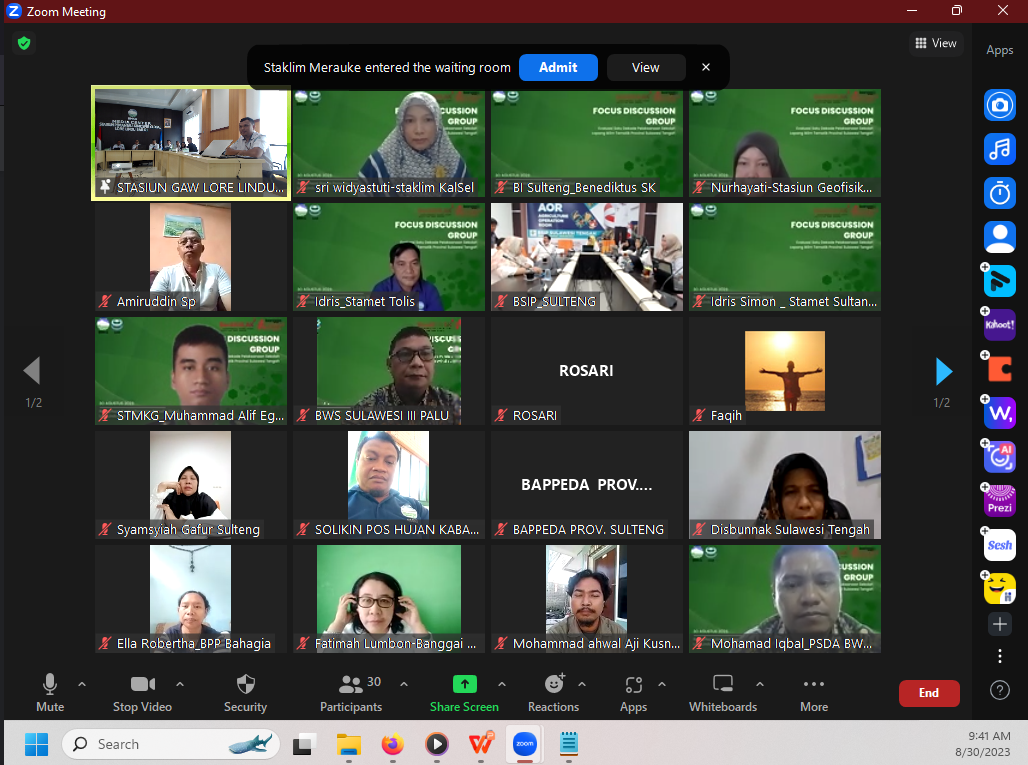Open the music note app icon
This screenshot has height=765, width=1028.
point(999,148)
